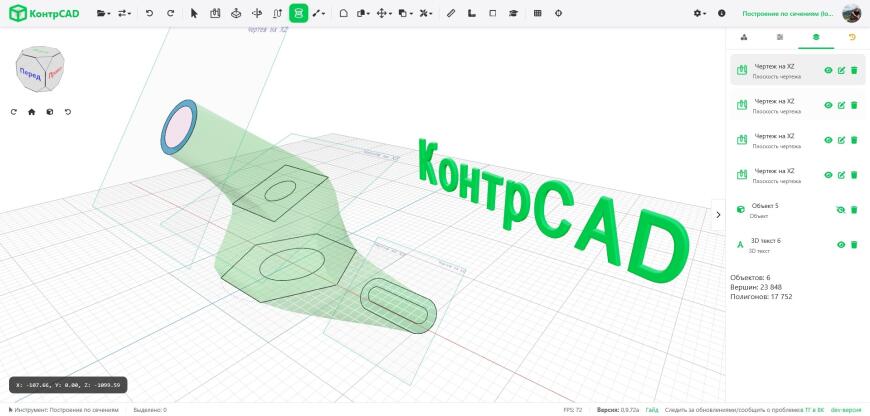
Task: Click "Инструмент: Построение по сечениям" status text
Action: [67, 410]
